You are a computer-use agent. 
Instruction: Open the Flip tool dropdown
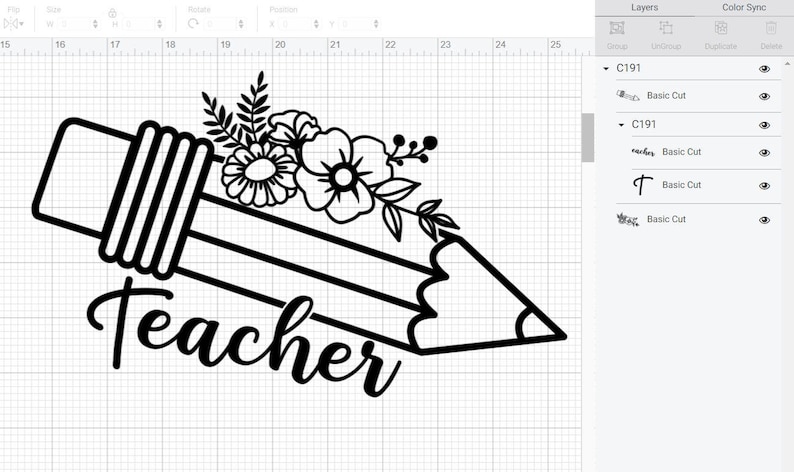point(13,23)
